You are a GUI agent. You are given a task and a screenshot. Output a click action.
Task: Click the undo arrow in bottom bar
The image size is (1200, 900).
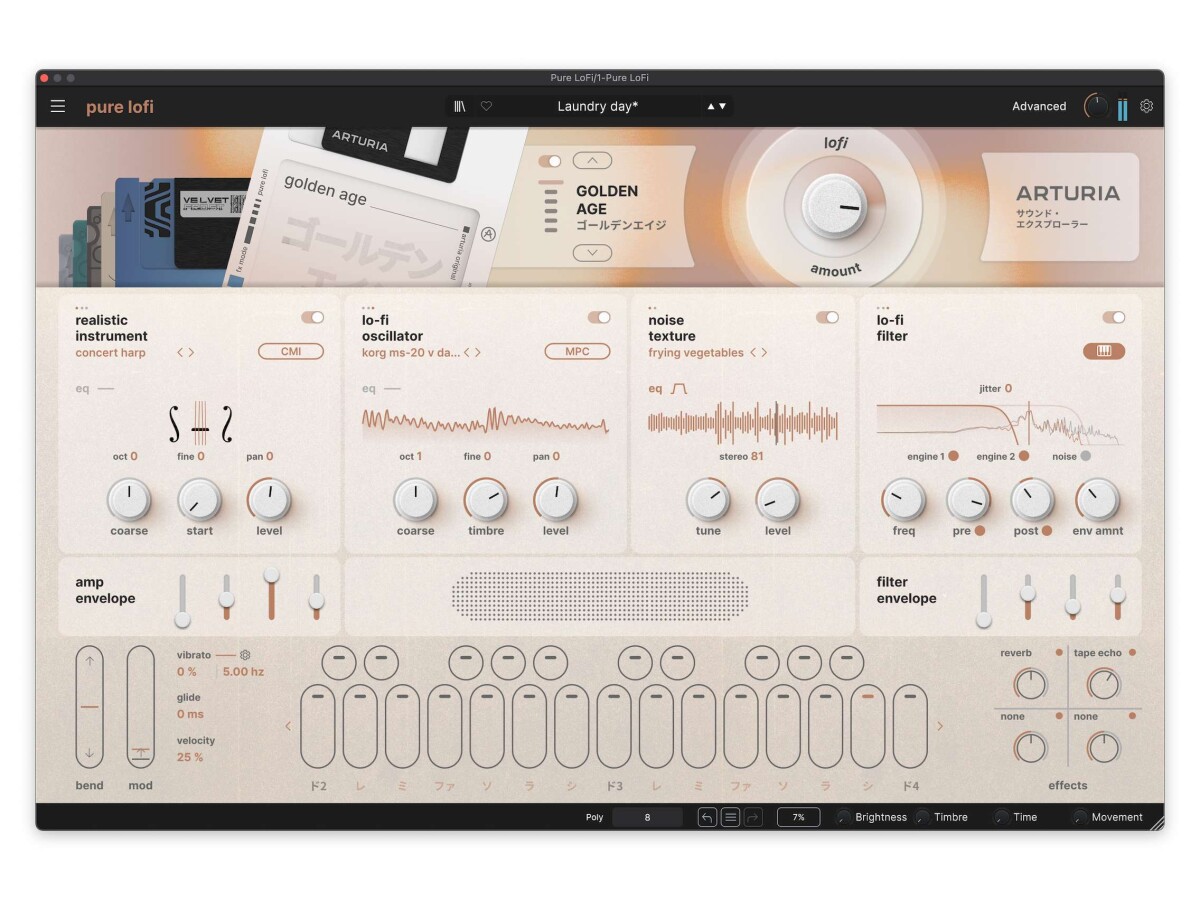707,817
